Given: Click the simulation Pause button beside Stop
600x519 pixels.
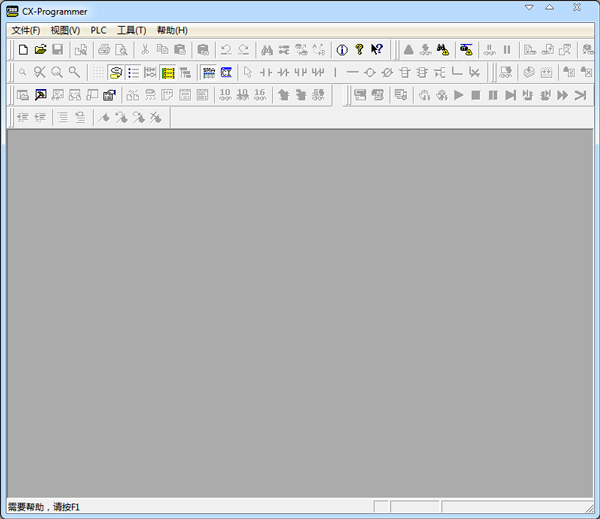Looking at the screenshot, I should pos(493,95).
